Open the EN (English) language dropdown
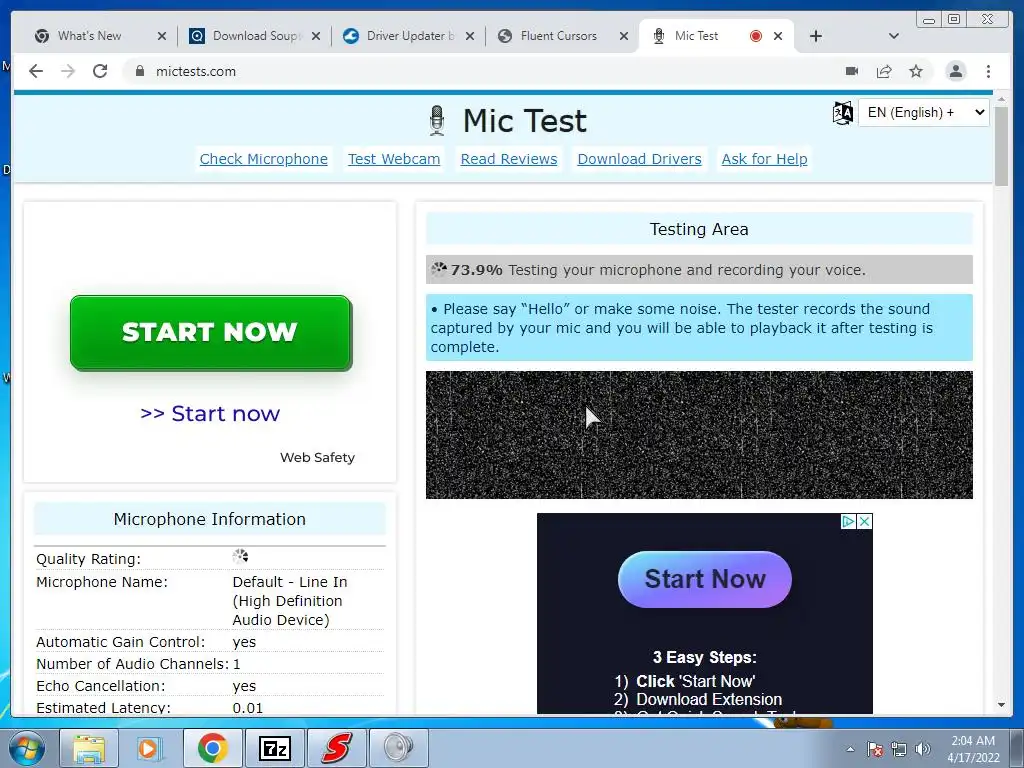The image size is (1024, 768). (923, 112)
